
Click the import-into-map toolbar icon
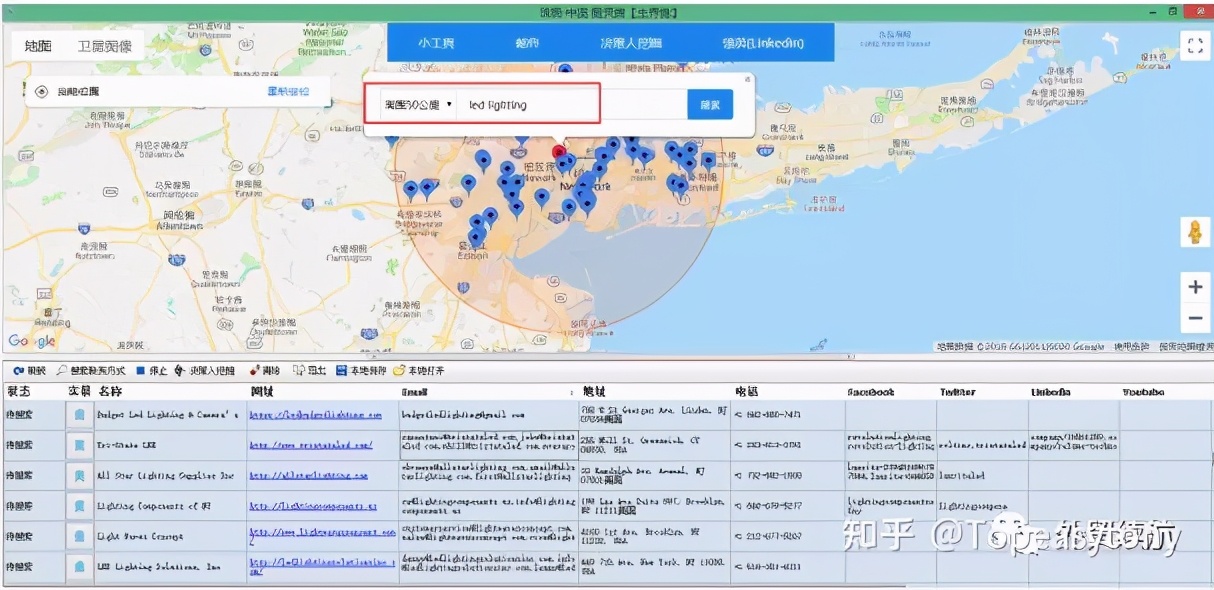(x=180, y=369)
